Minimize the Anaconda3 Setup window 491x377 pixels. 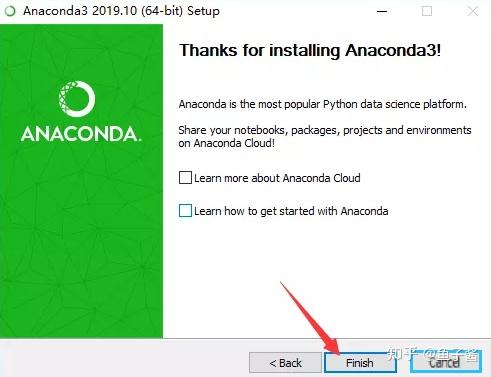(x=382, y=11)
